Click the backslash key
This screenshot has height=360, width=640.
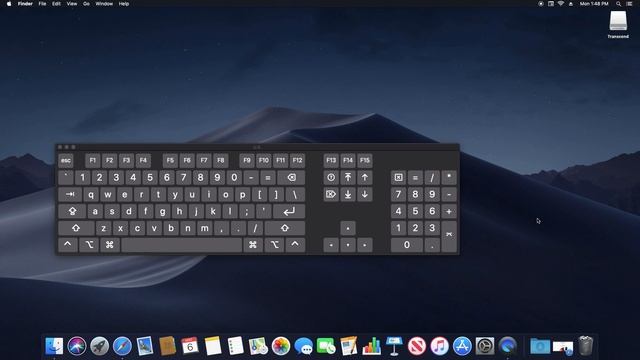point(295,194)
